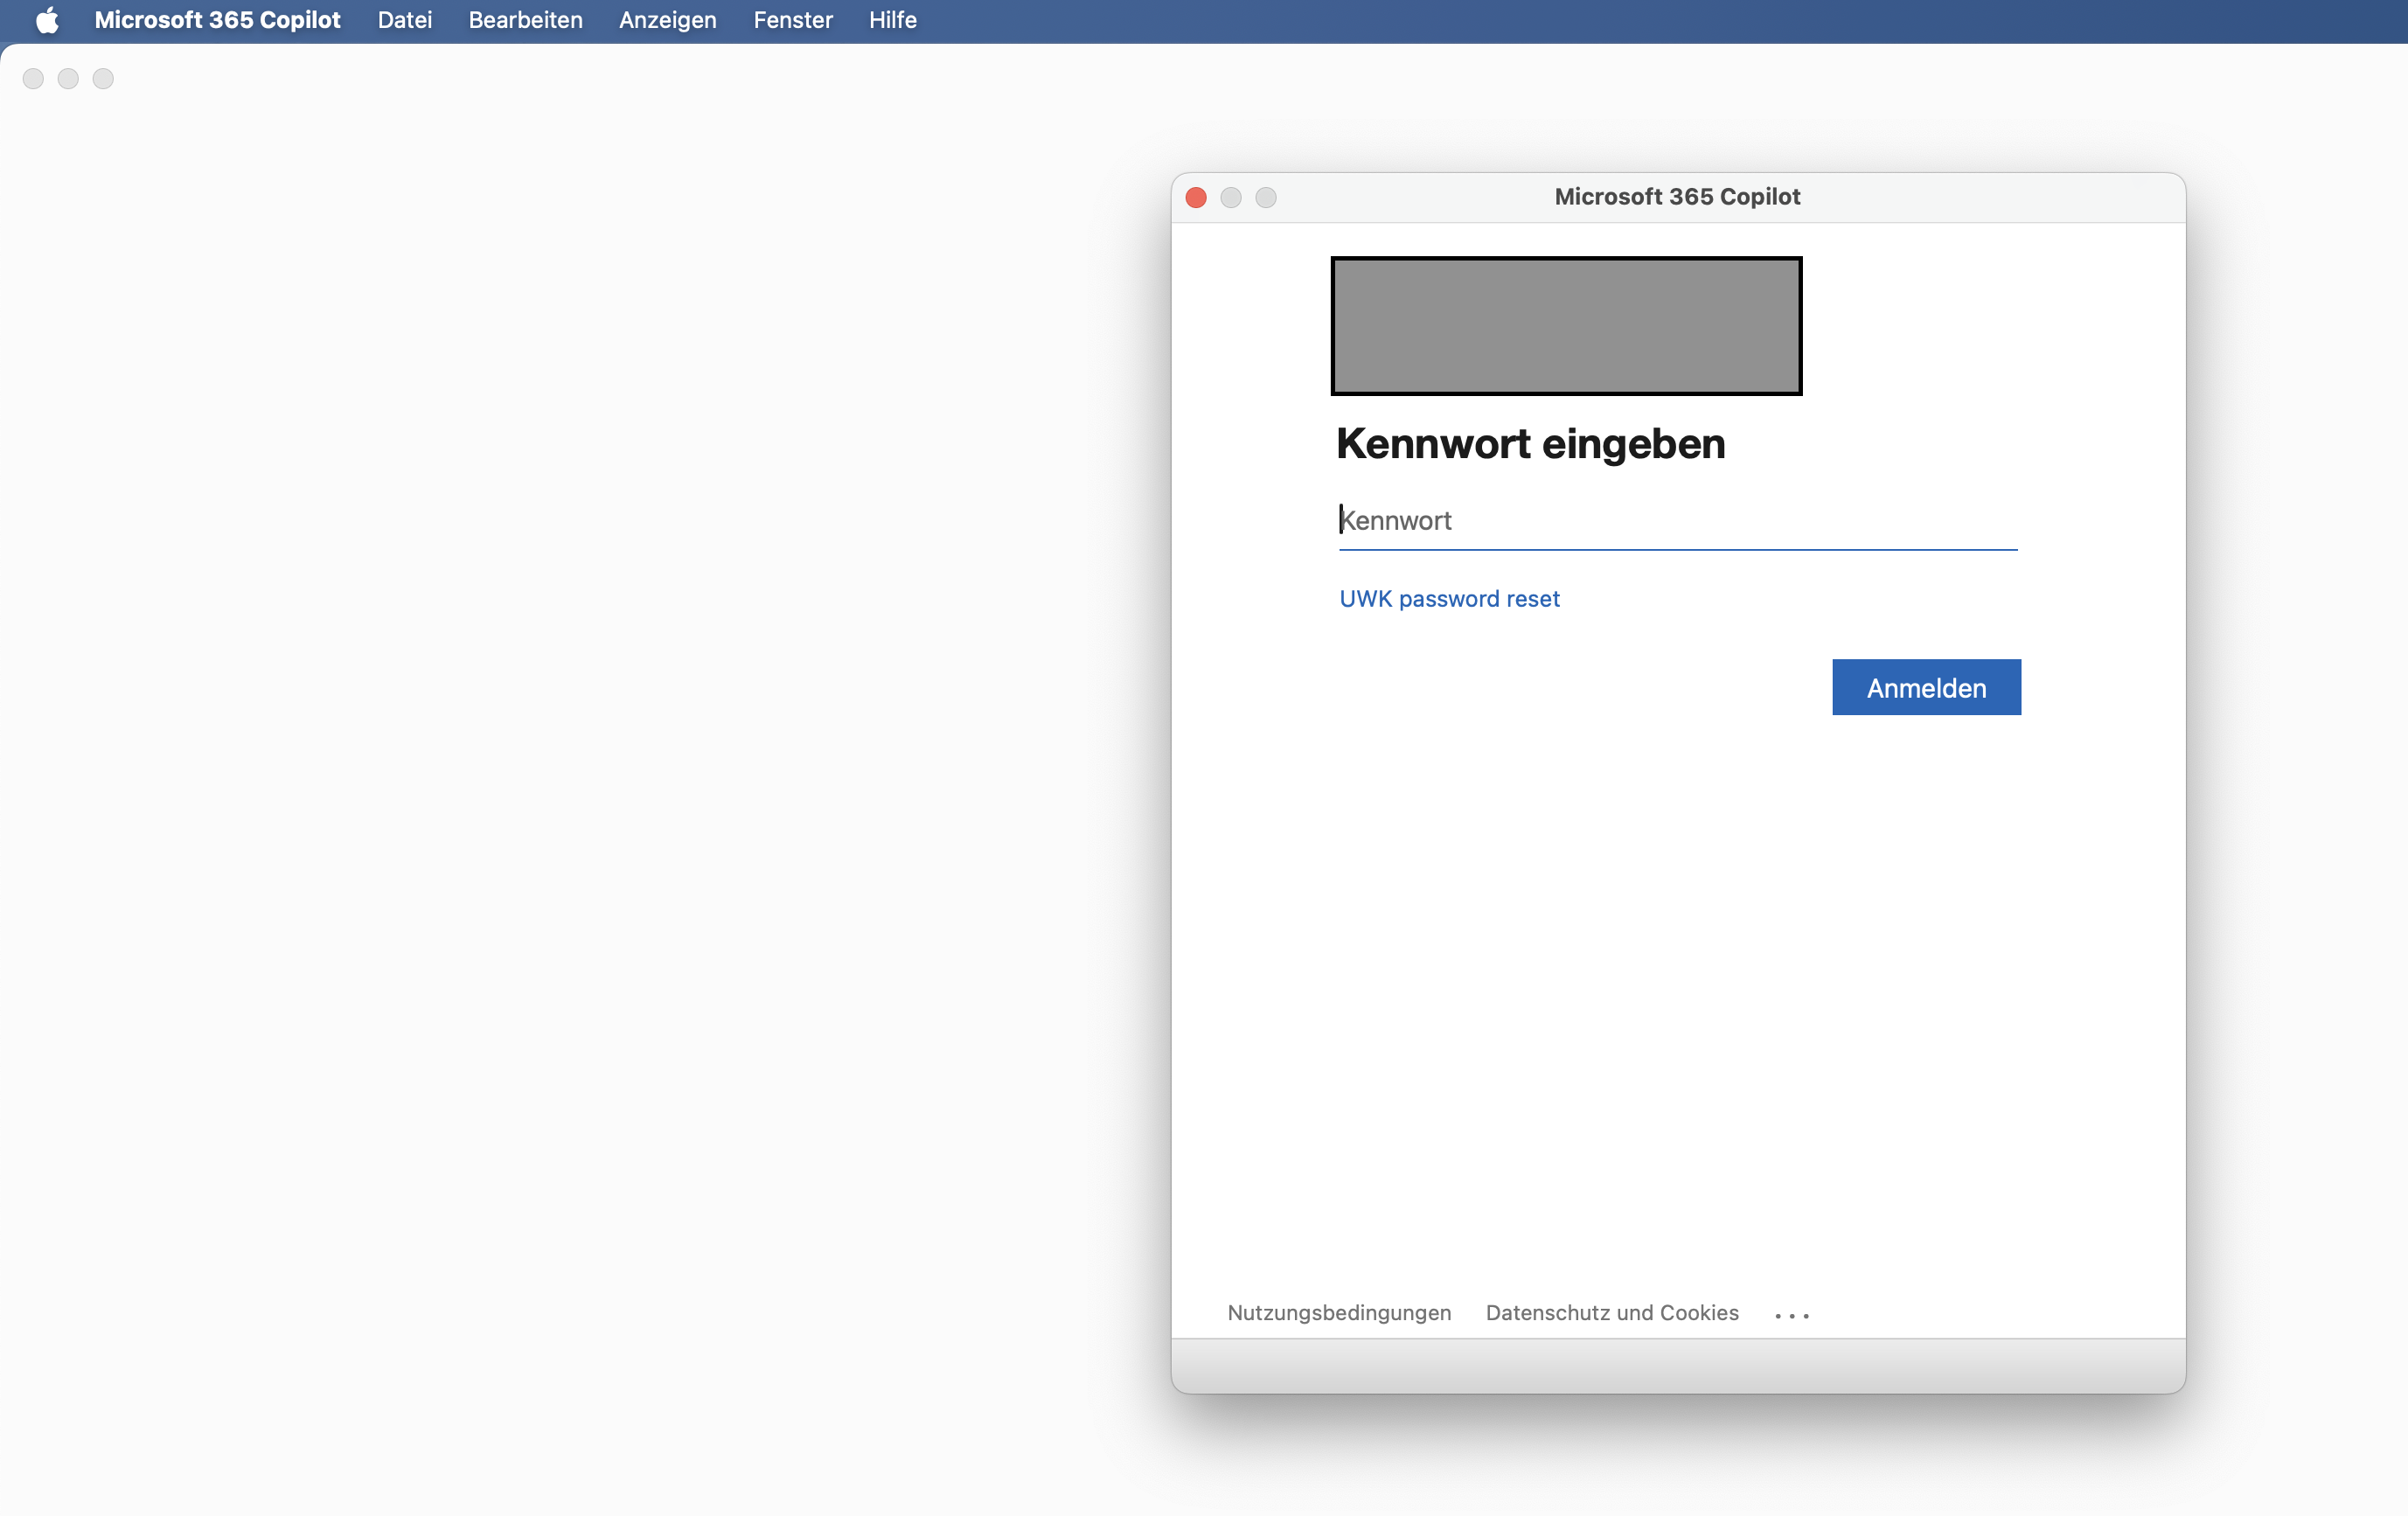Click the main window's third gray traffic light
This screenshot has width=2408, height=1516.
[103, 78]
